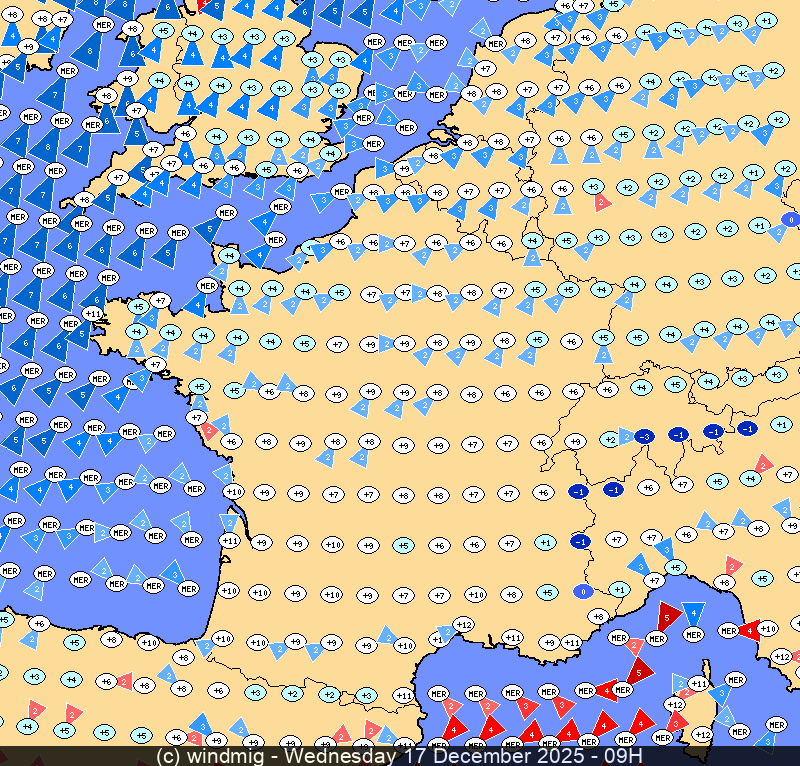Select the +11 label at Brittany's western tip

tap(93, 314)
